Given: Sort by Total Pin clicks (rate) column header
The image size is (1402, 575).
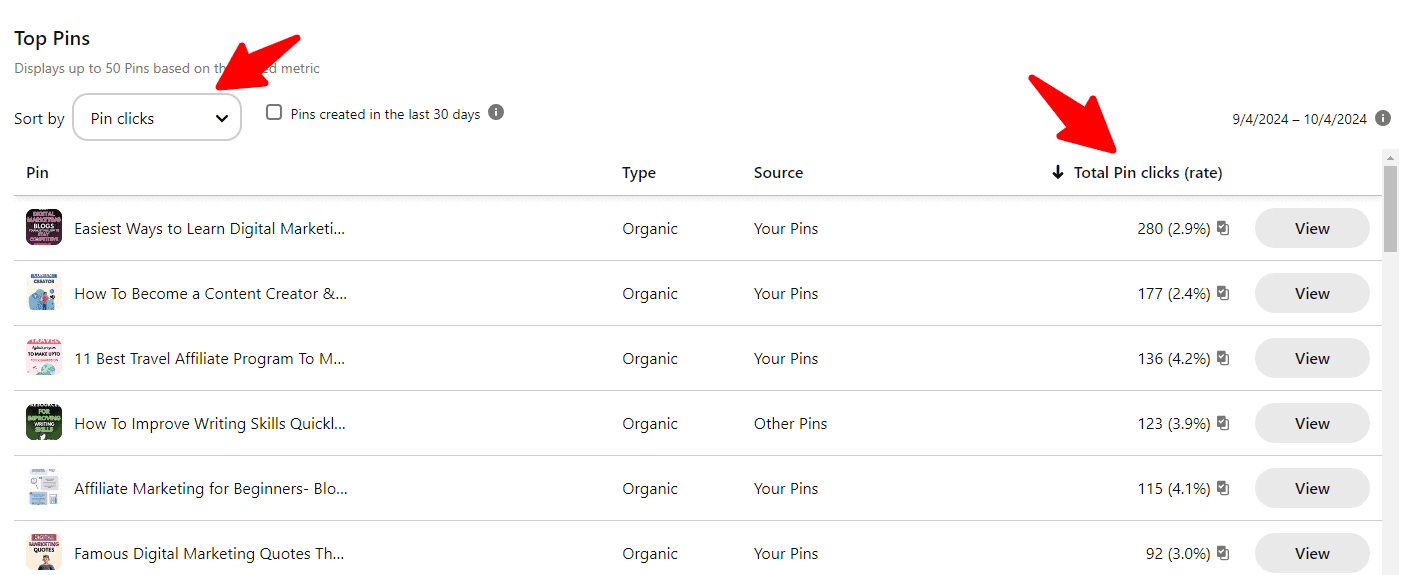Looking at the screenshot, I should [1148, 173].
